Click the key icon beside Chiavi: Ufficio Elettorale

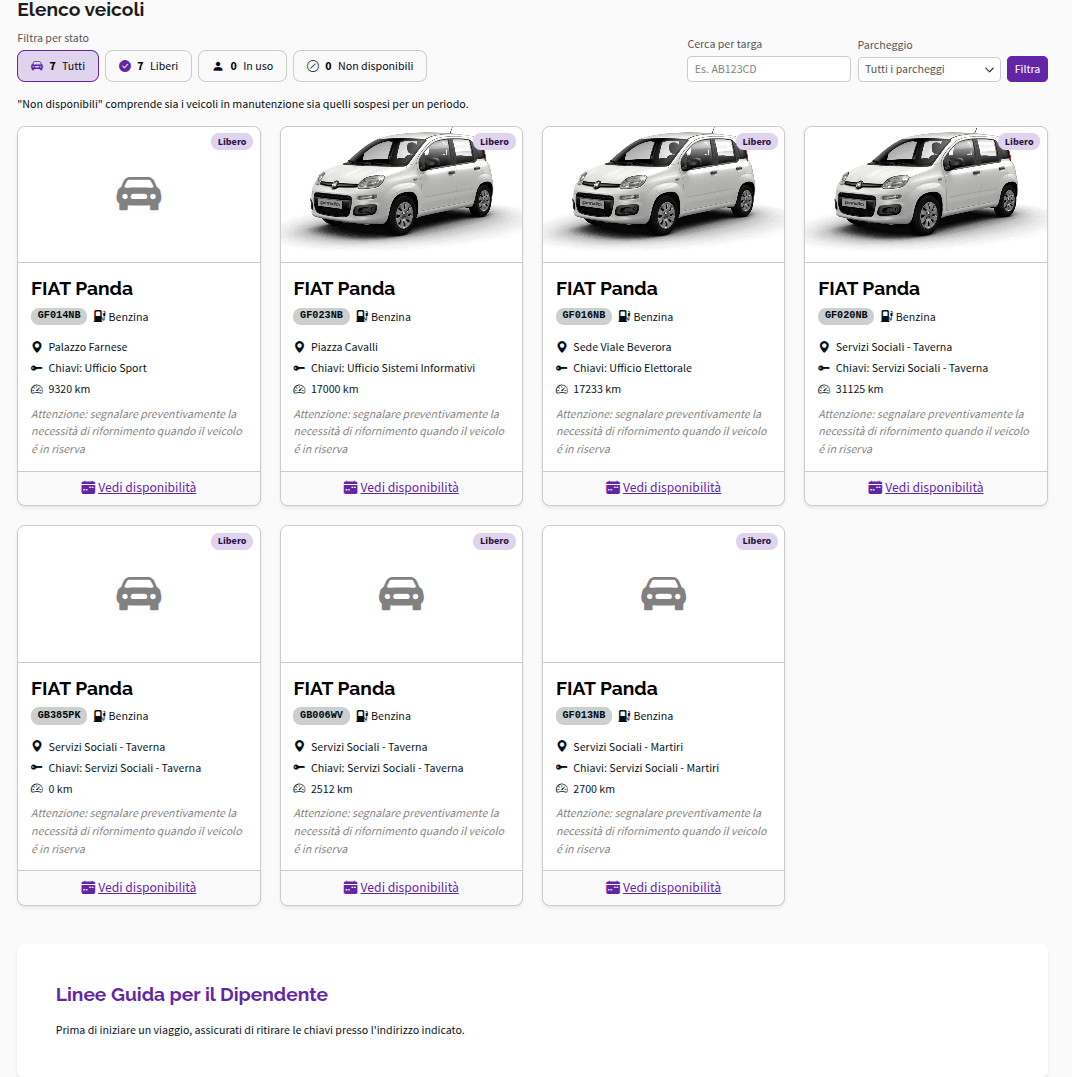coord(562,368)
